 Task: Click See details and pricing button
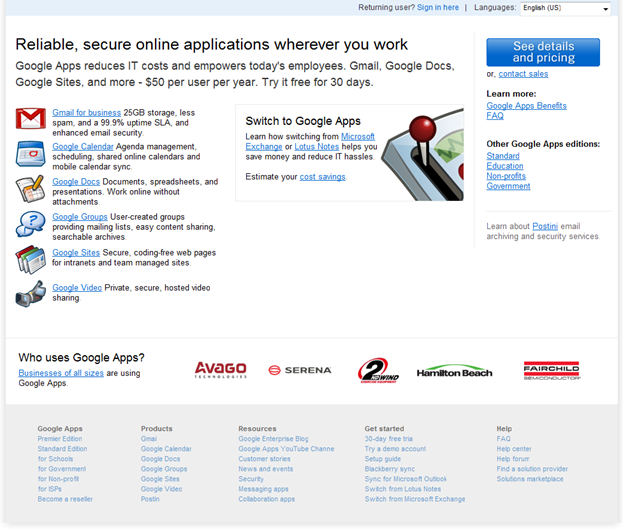pos(543,52)
